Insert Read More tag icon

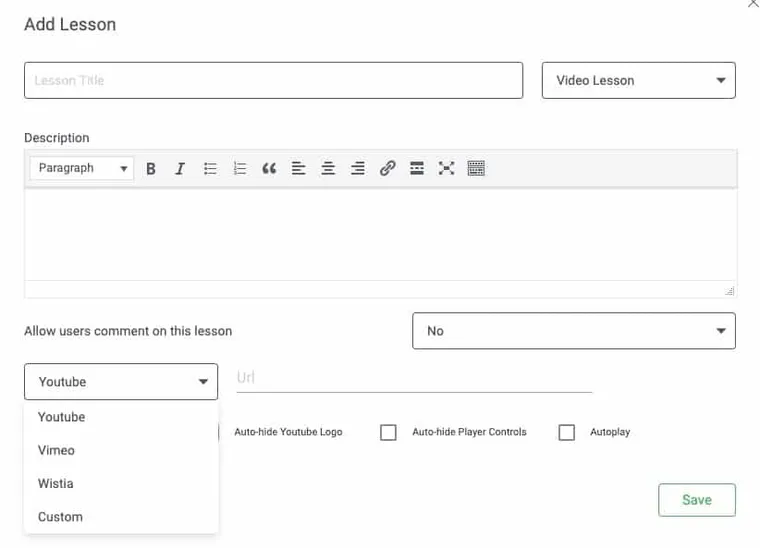[x=417, y=169]
